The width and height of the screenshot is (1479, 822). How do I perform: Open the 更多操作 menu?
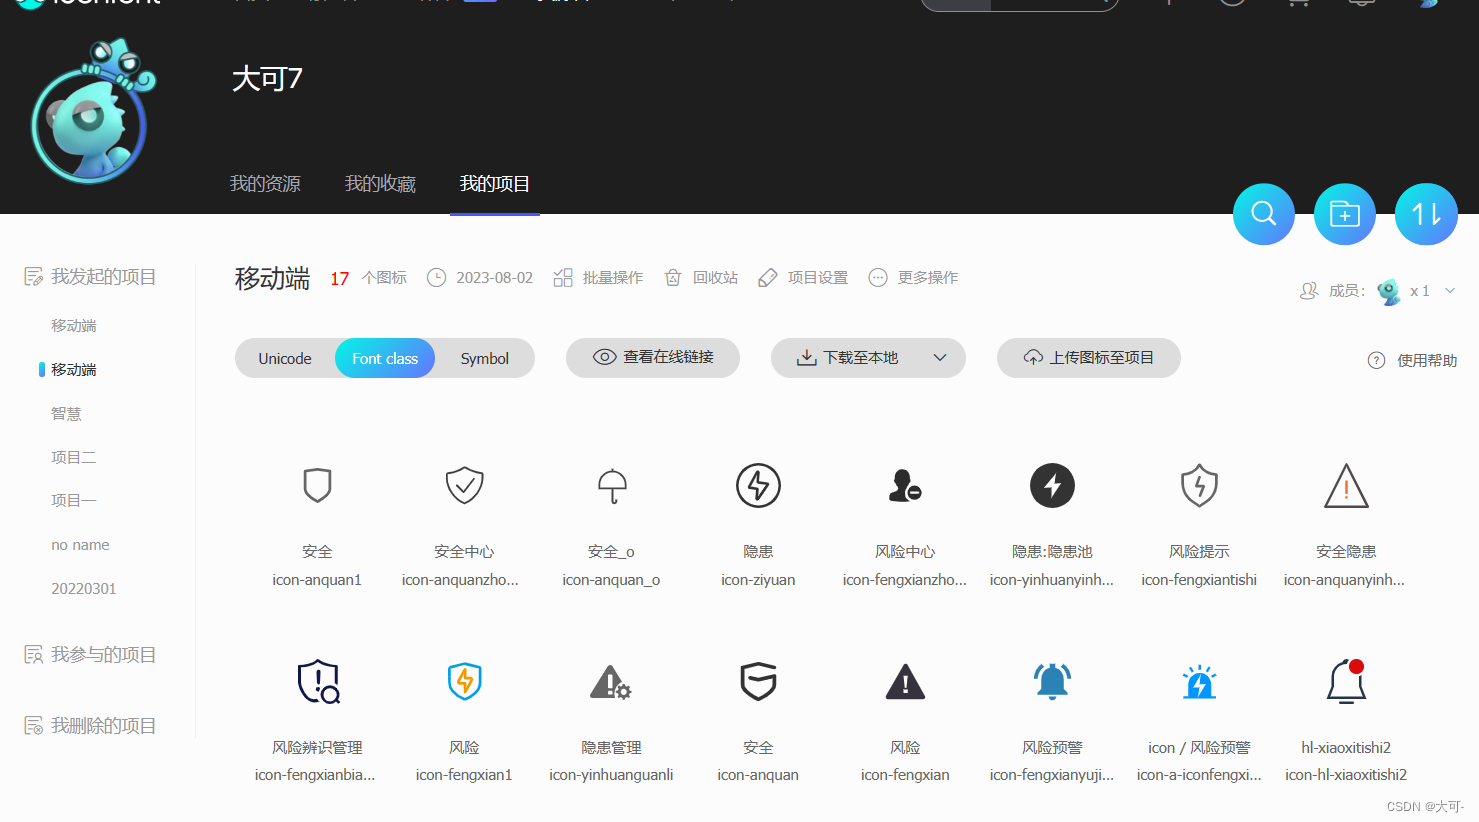[x=912, y=277]
